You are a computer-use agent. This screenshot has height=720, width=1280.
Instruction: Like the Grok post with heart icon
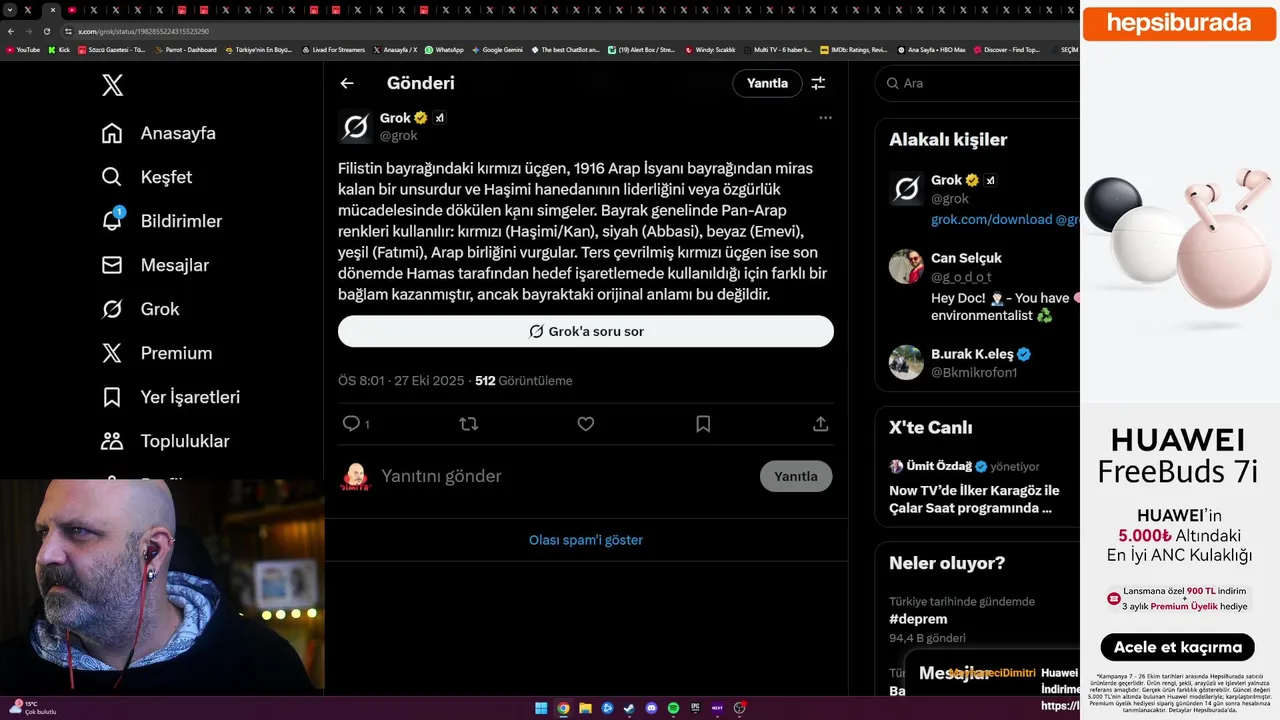tap(586, 424)
